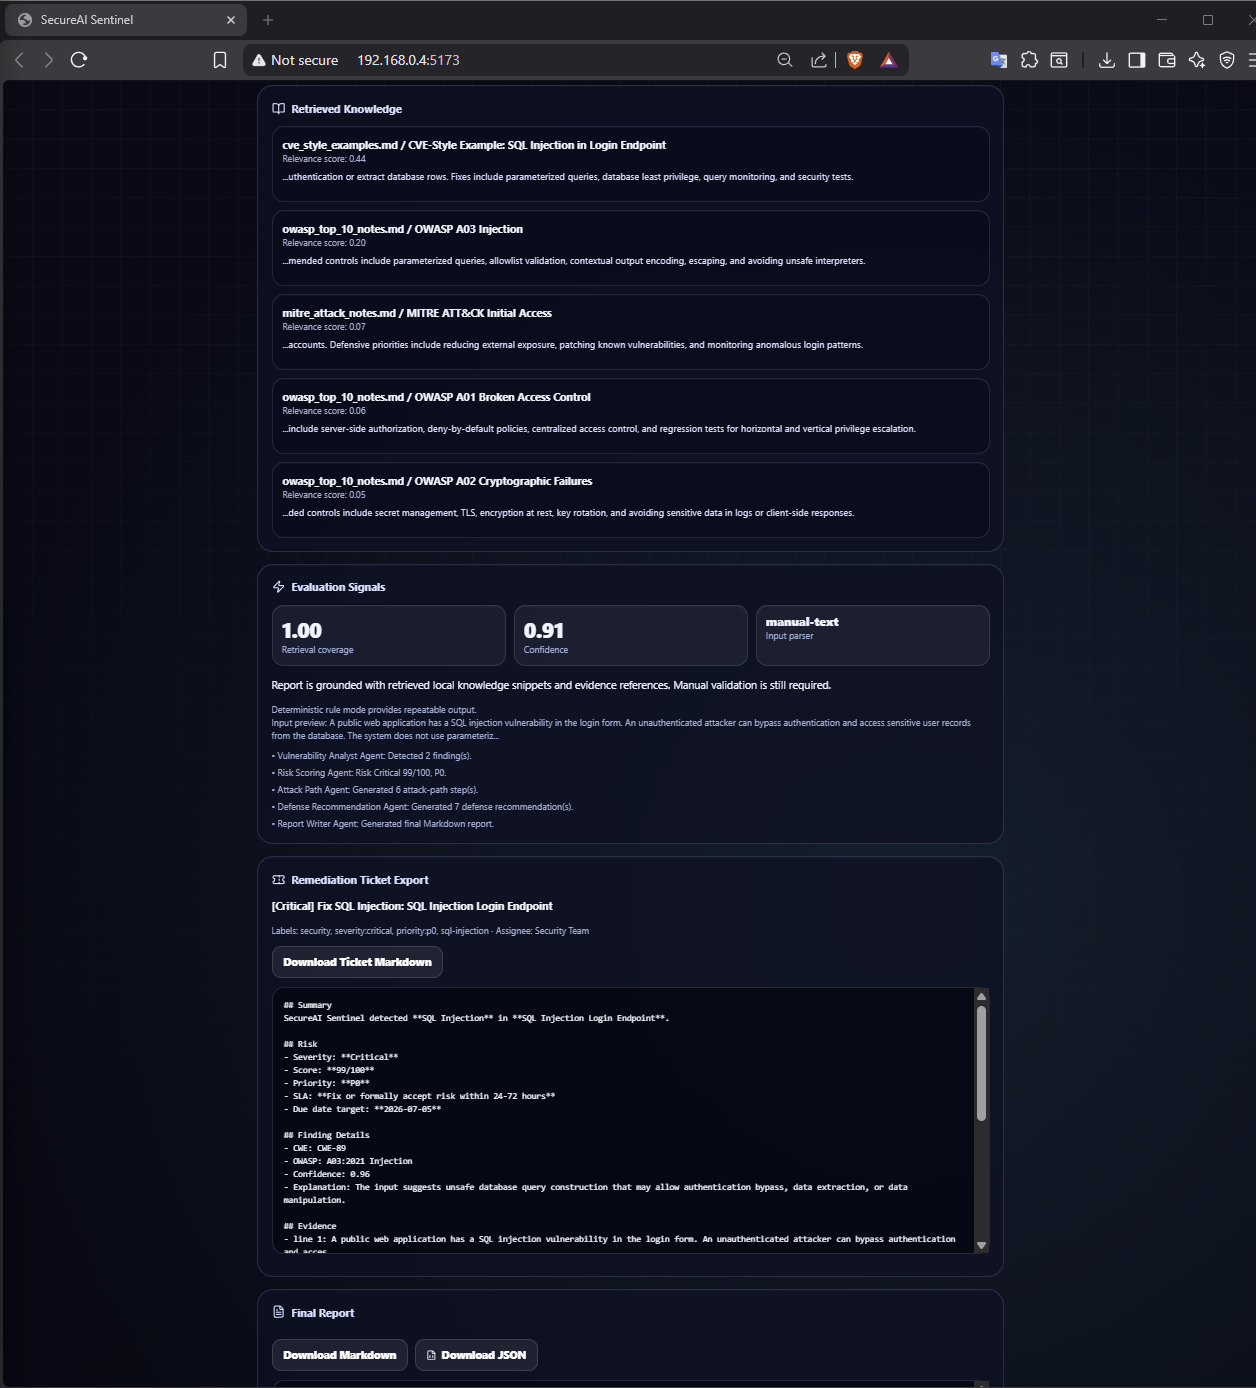Click the ticket preview scrollbar thumb

(982, 1063)
